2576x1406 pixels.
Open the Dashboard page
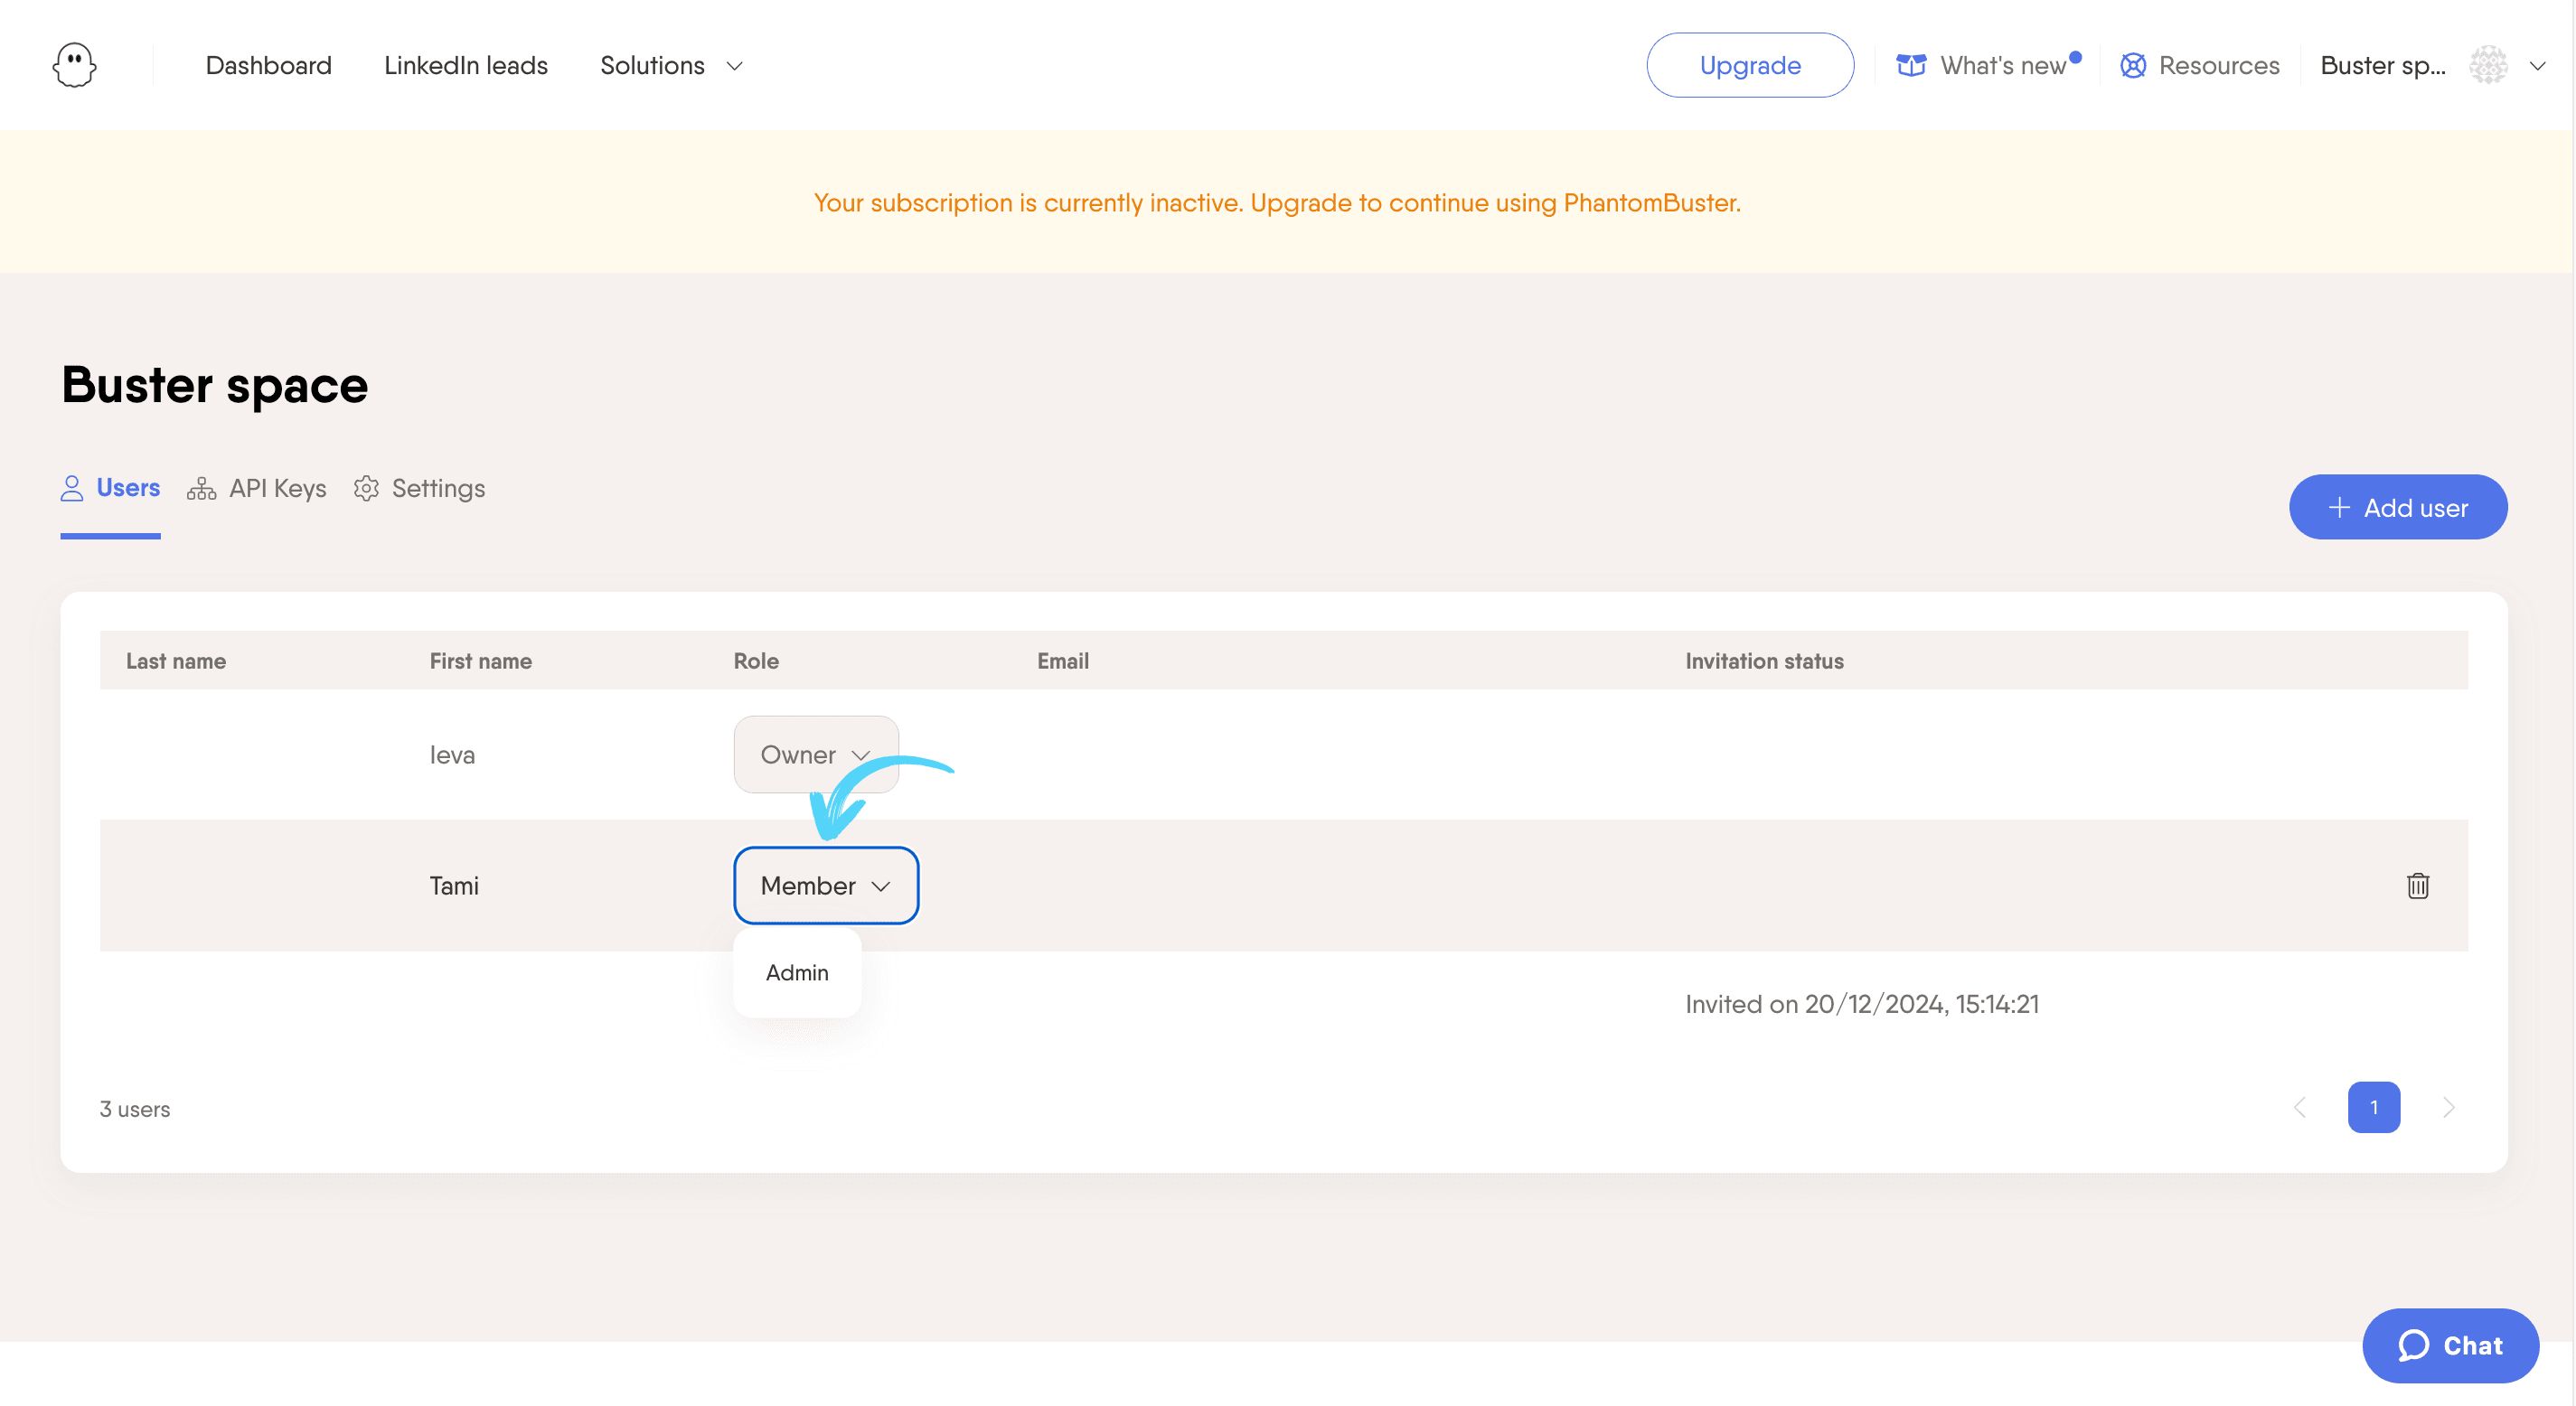268,65
